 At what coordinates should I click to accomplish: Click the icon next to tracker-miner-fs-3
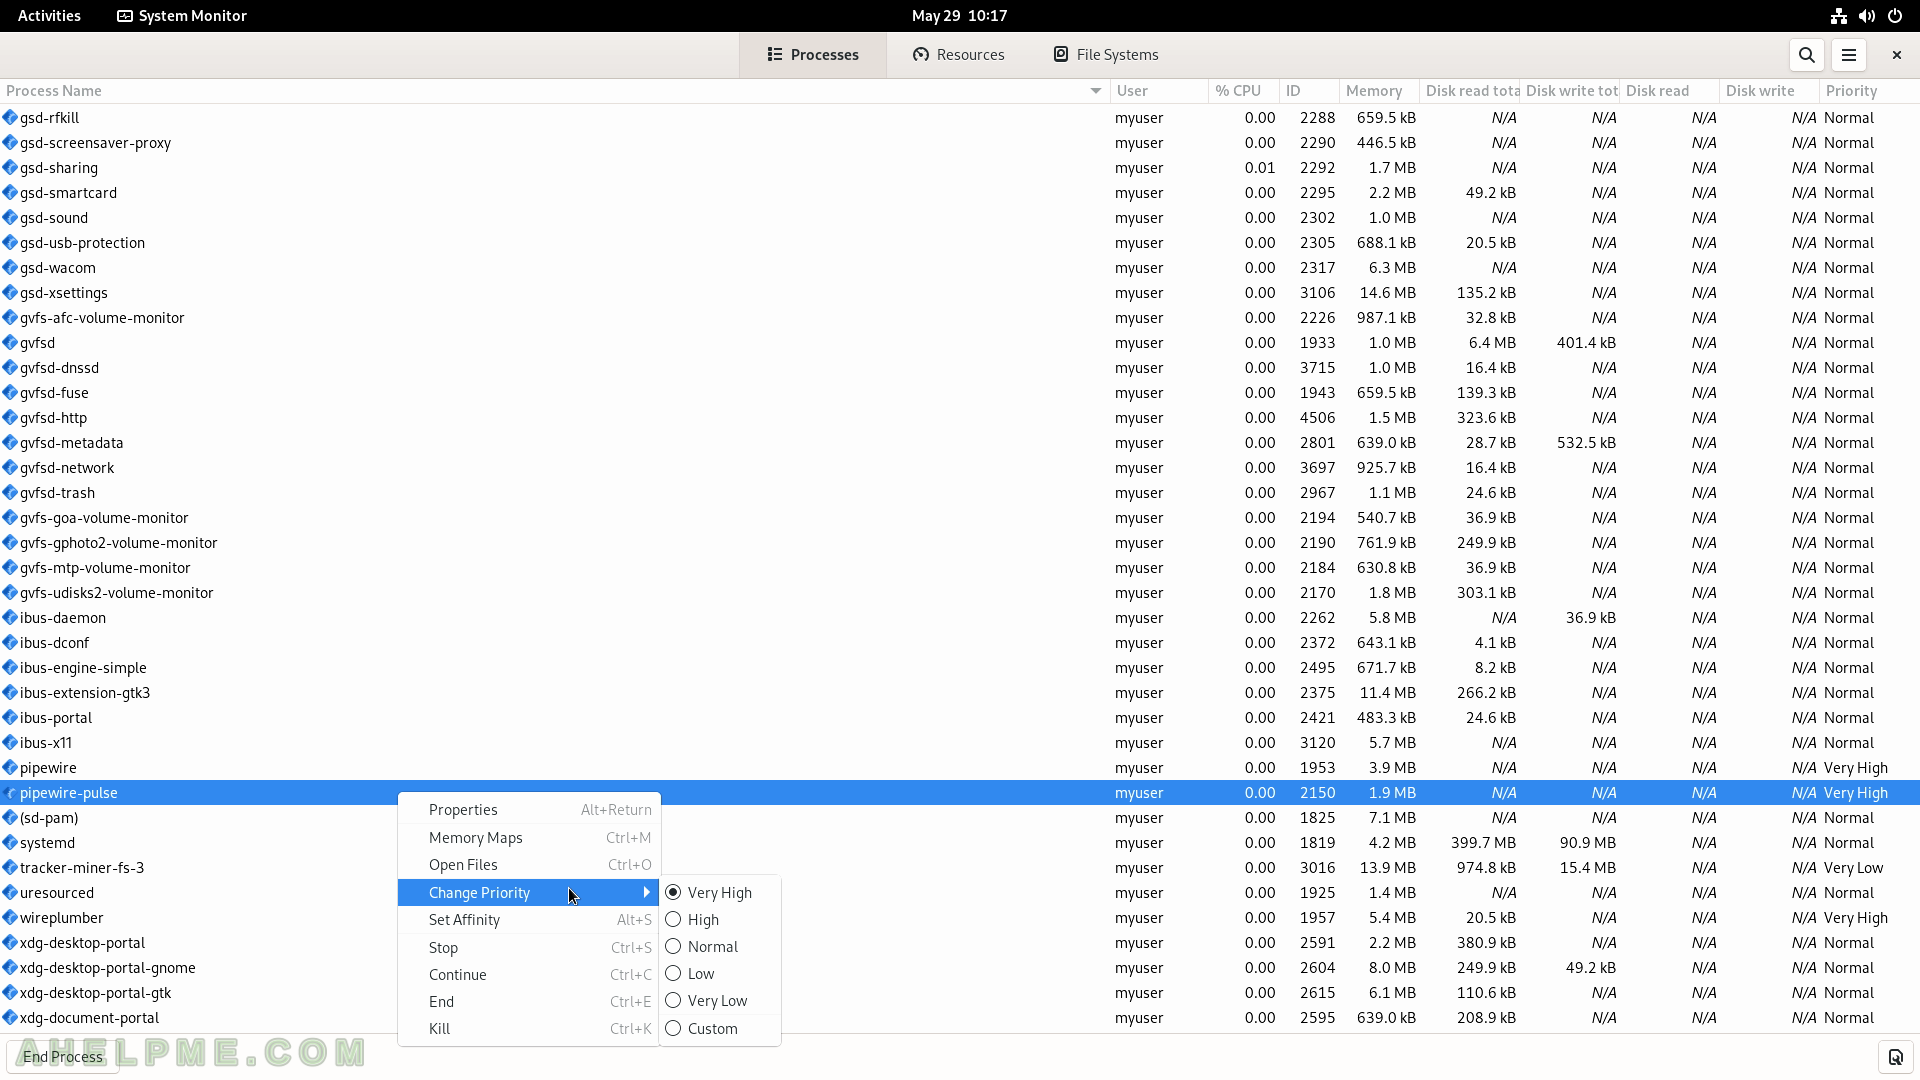pos(10,868)
